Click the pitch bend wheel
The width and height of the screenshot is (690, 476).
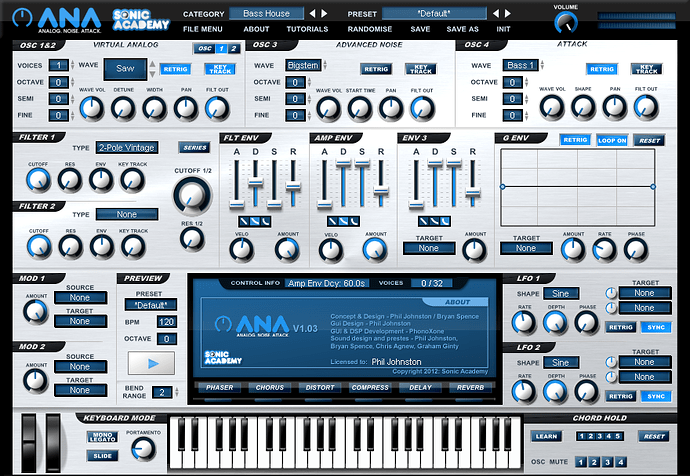click(29, 443)
